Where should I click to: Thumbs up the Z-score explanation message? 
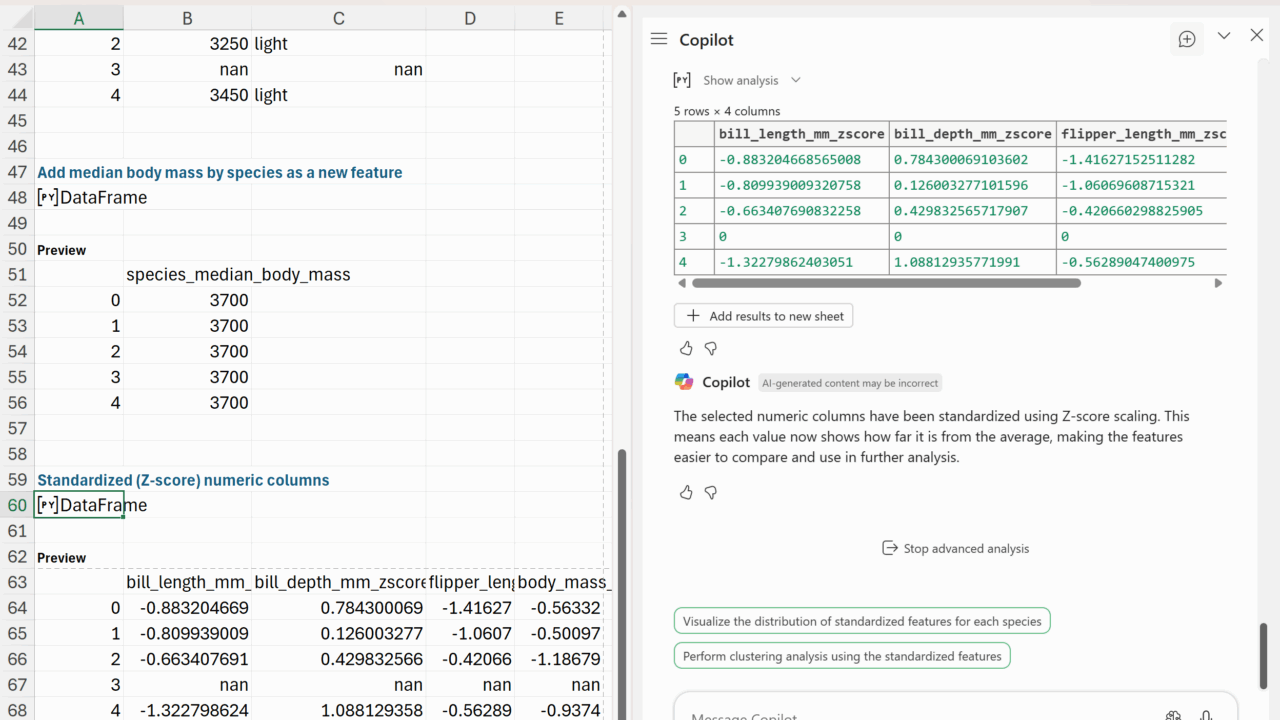[x=686, y=493]
